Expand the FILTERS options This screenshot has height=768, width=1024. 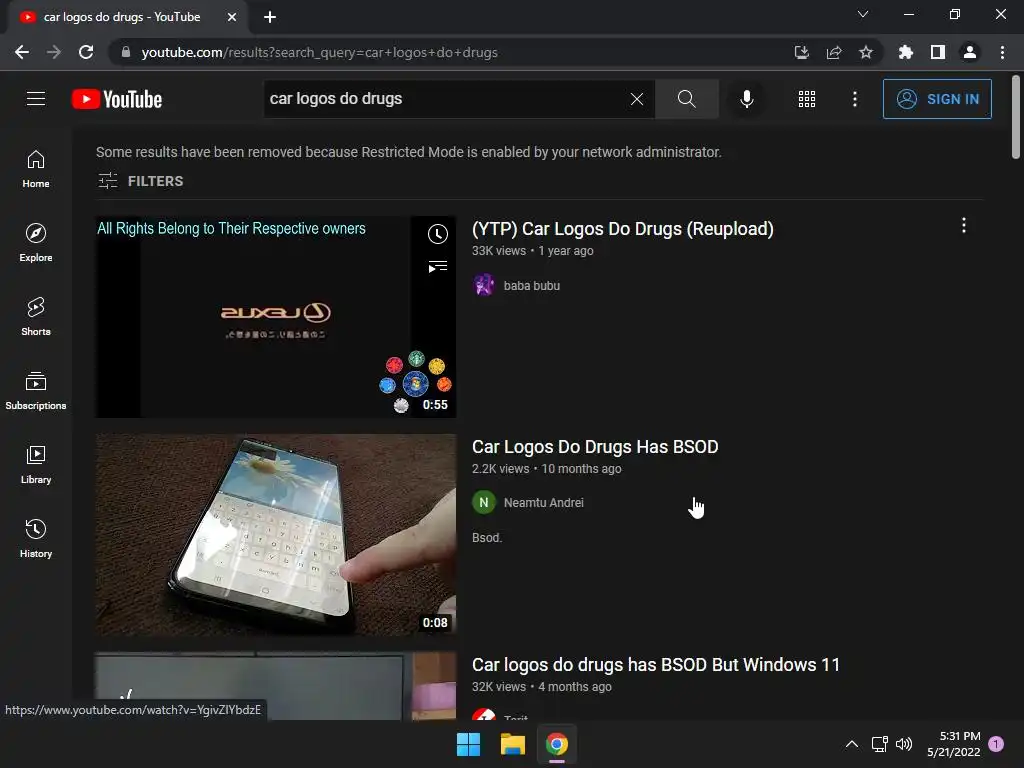coord(140,181)
